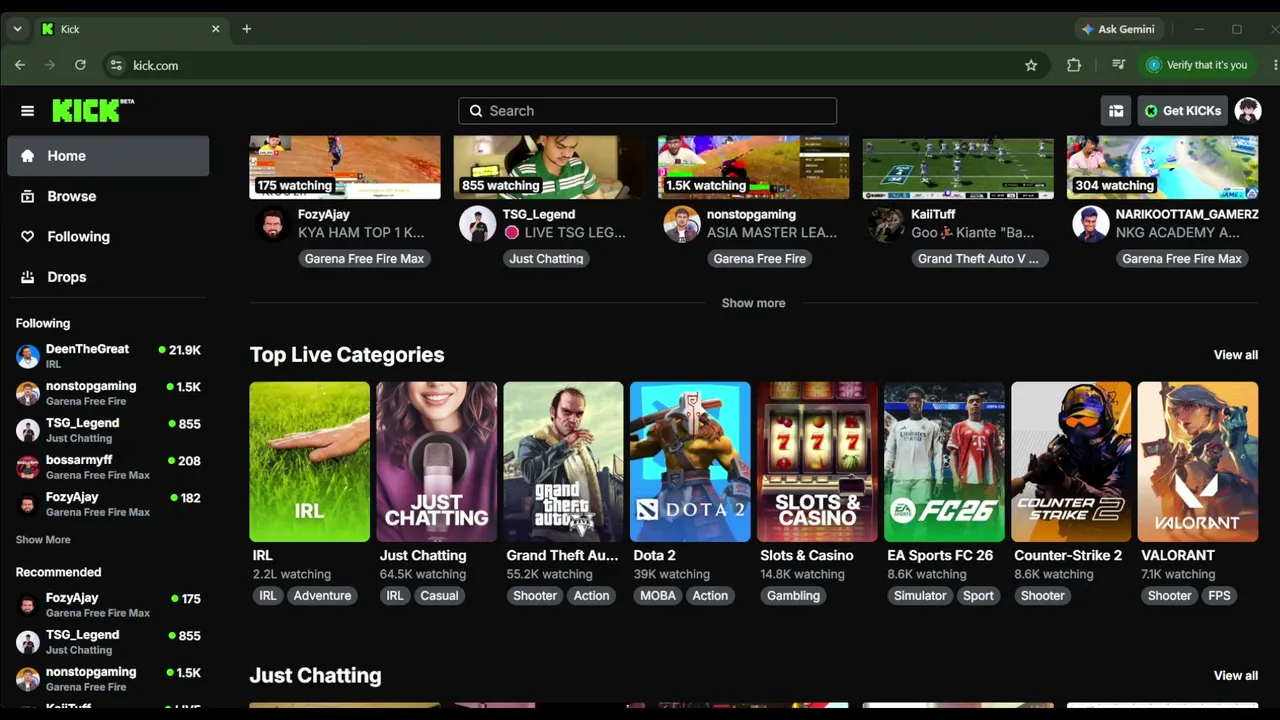Open Just Chatting tag under TSG_Legend stream
1280x720 pixels.
[546, 259]
